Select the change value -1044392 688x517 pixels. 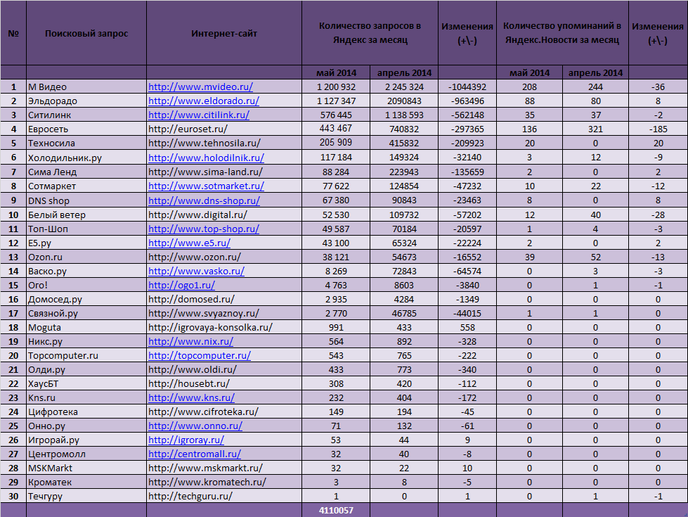(467, 87)
